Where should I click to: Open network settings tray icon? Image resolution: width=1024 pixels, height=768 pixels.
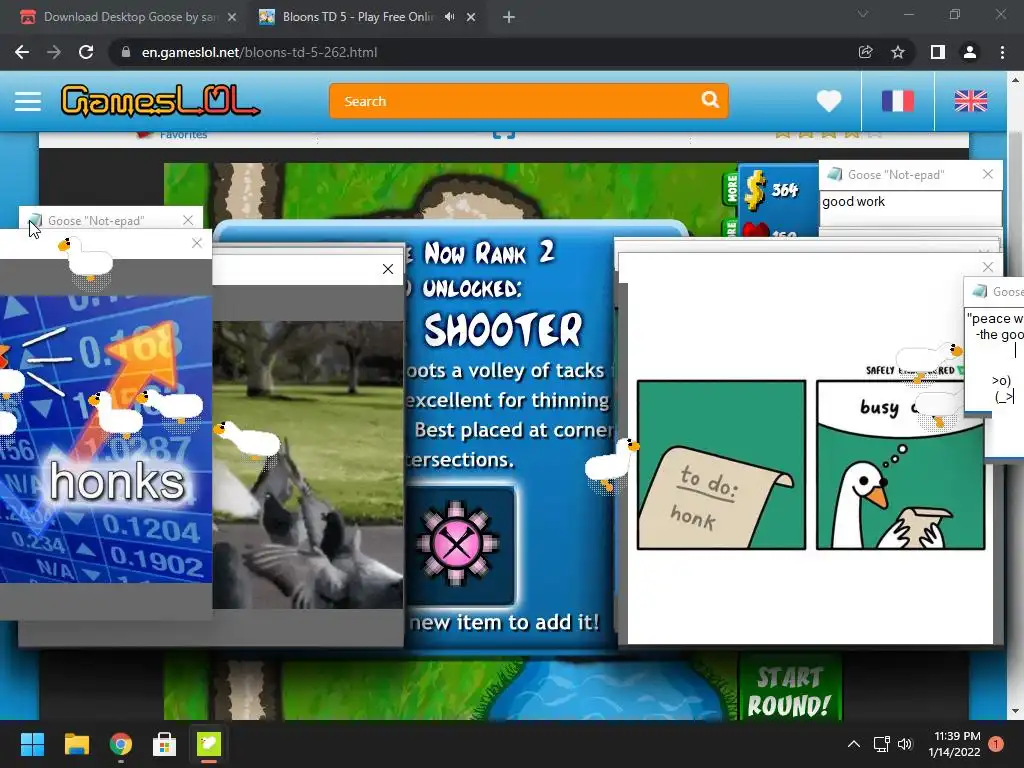(882, 744)
